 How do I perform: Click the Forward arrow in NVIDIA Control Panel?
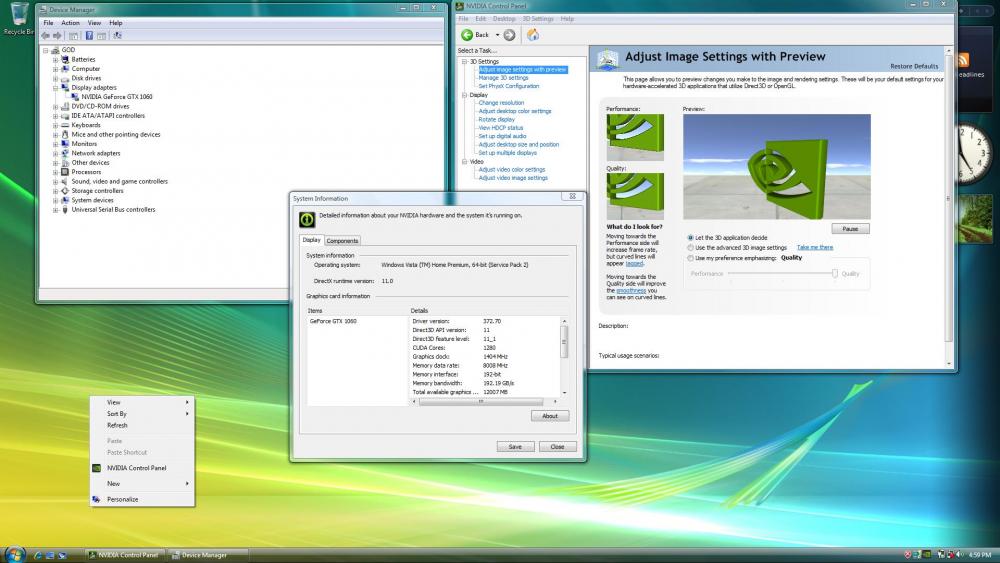(509, 35)
